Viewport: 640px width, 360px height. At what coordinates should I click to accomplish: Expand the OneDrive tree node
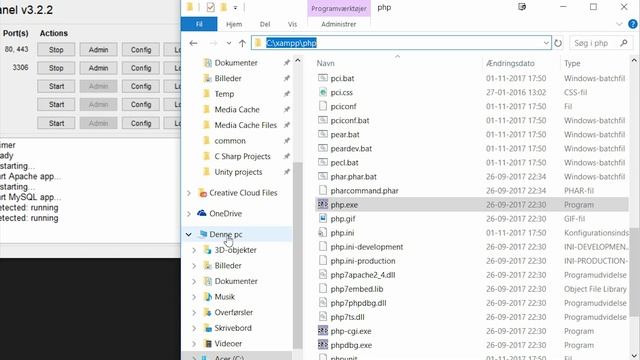point(189,213)
